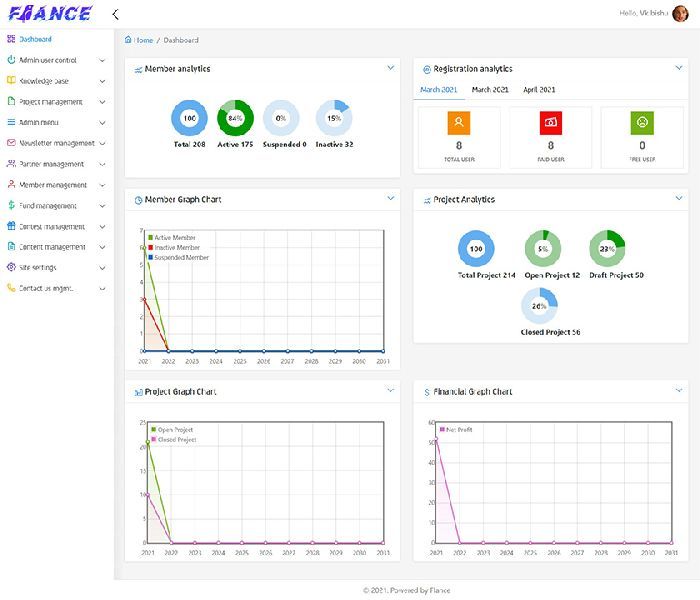Click the Fiance logo
The image size is (700, 600).
point(50,14)
